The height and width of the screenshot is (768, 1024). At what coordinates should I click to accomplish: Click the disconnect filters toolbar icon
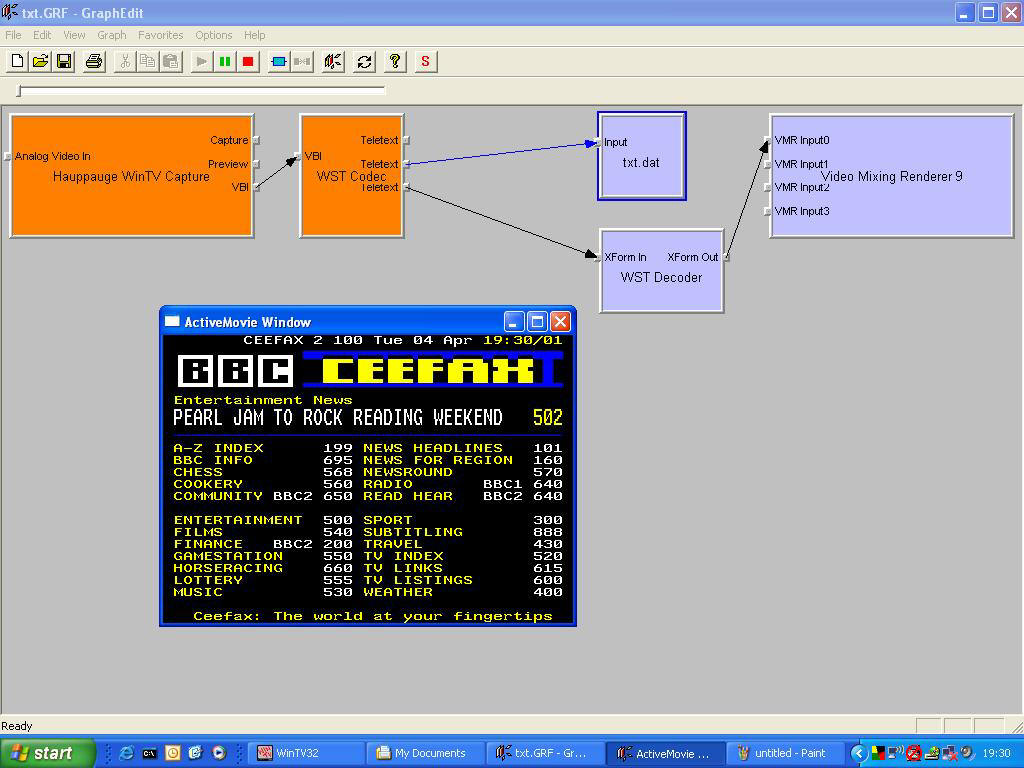(x=302, y=61)
